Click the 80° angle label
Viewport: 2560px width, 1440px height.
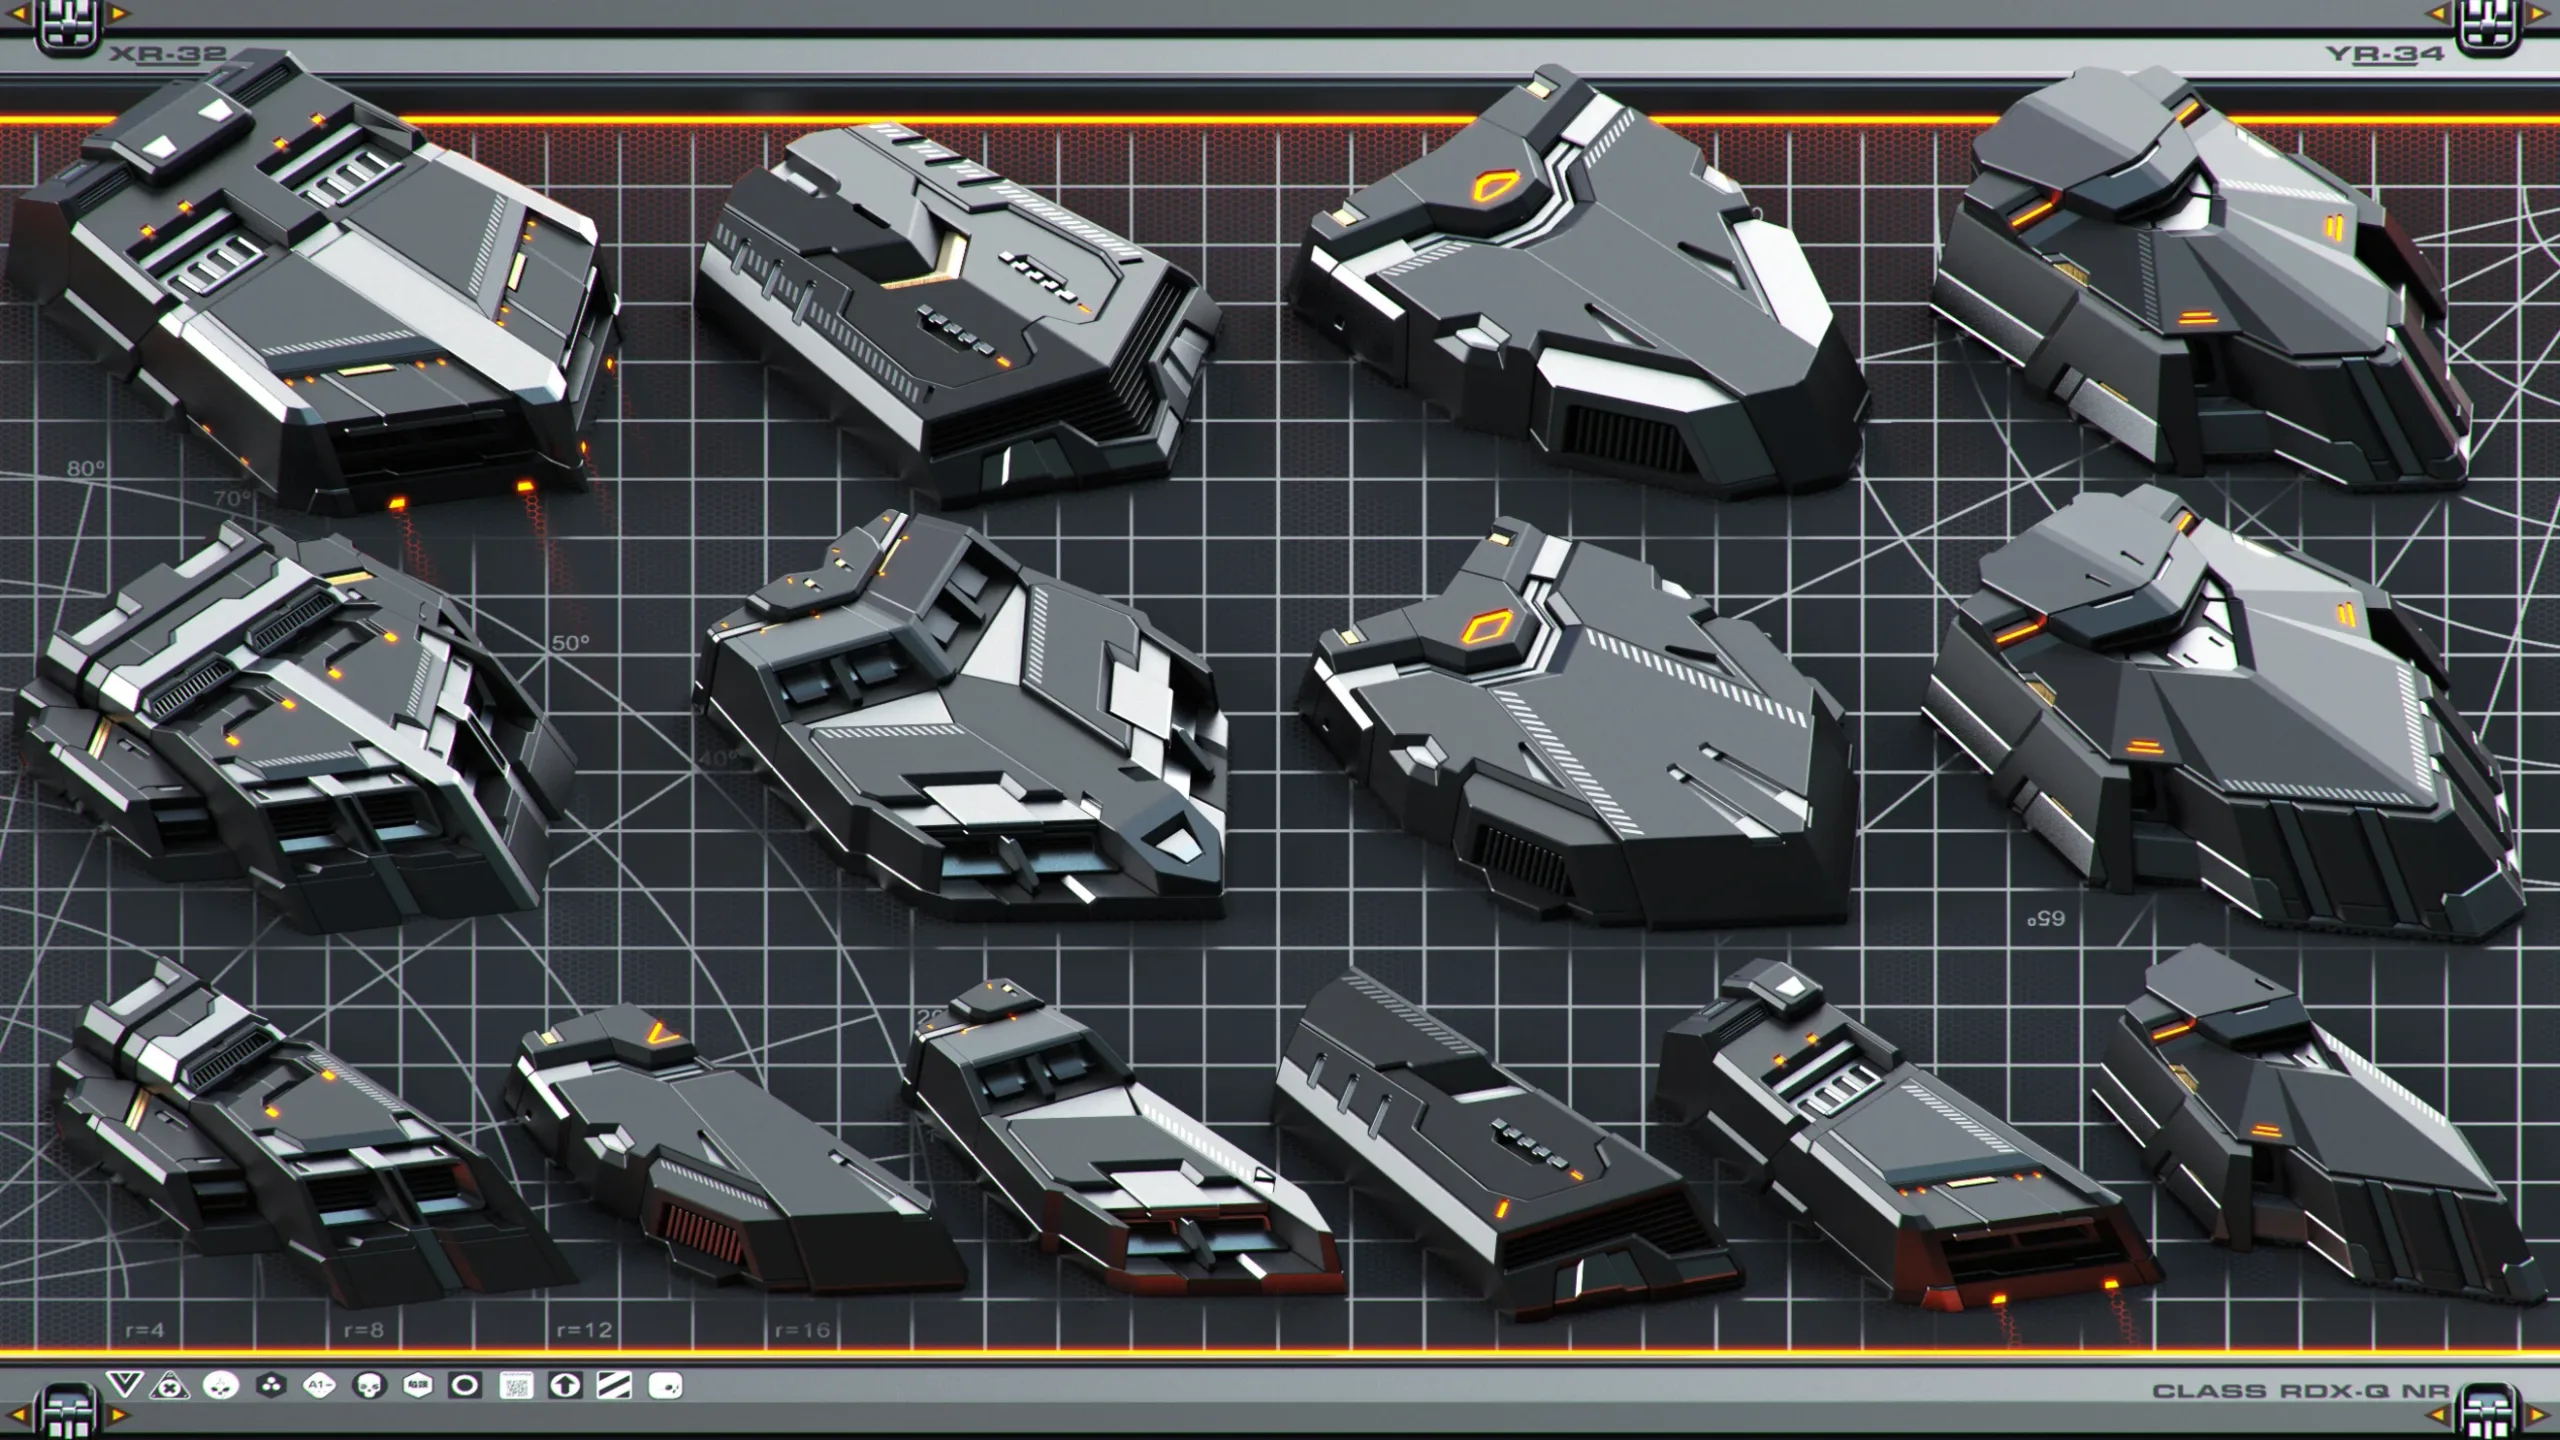tap(86, 468)
